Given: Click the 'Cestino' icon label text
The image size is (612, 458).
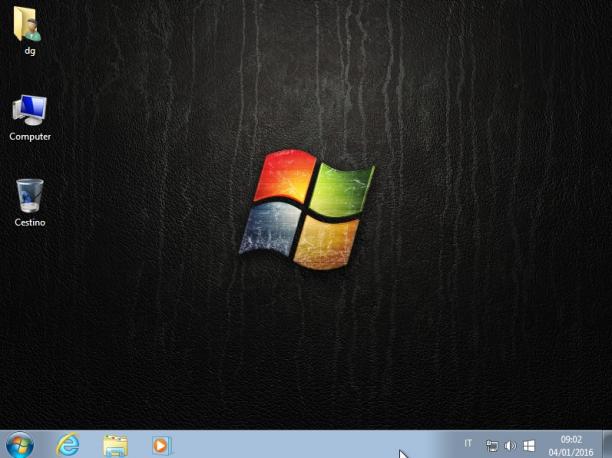Looking at the screenshot, I should (30, 222).
